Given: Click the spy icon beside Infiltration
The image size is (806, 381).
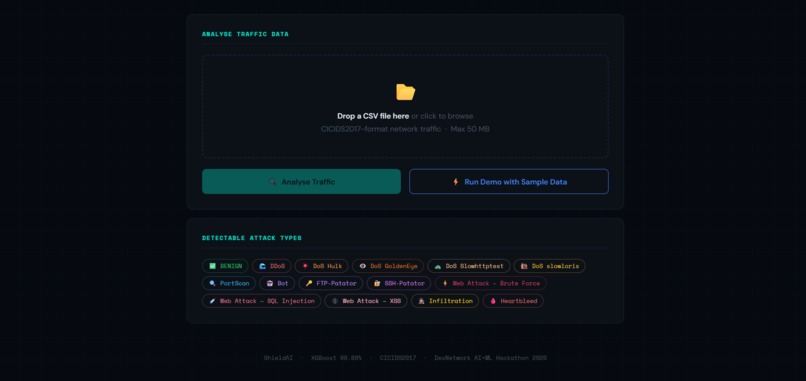Looking at the screenshot, I should [x=422, y=301].
